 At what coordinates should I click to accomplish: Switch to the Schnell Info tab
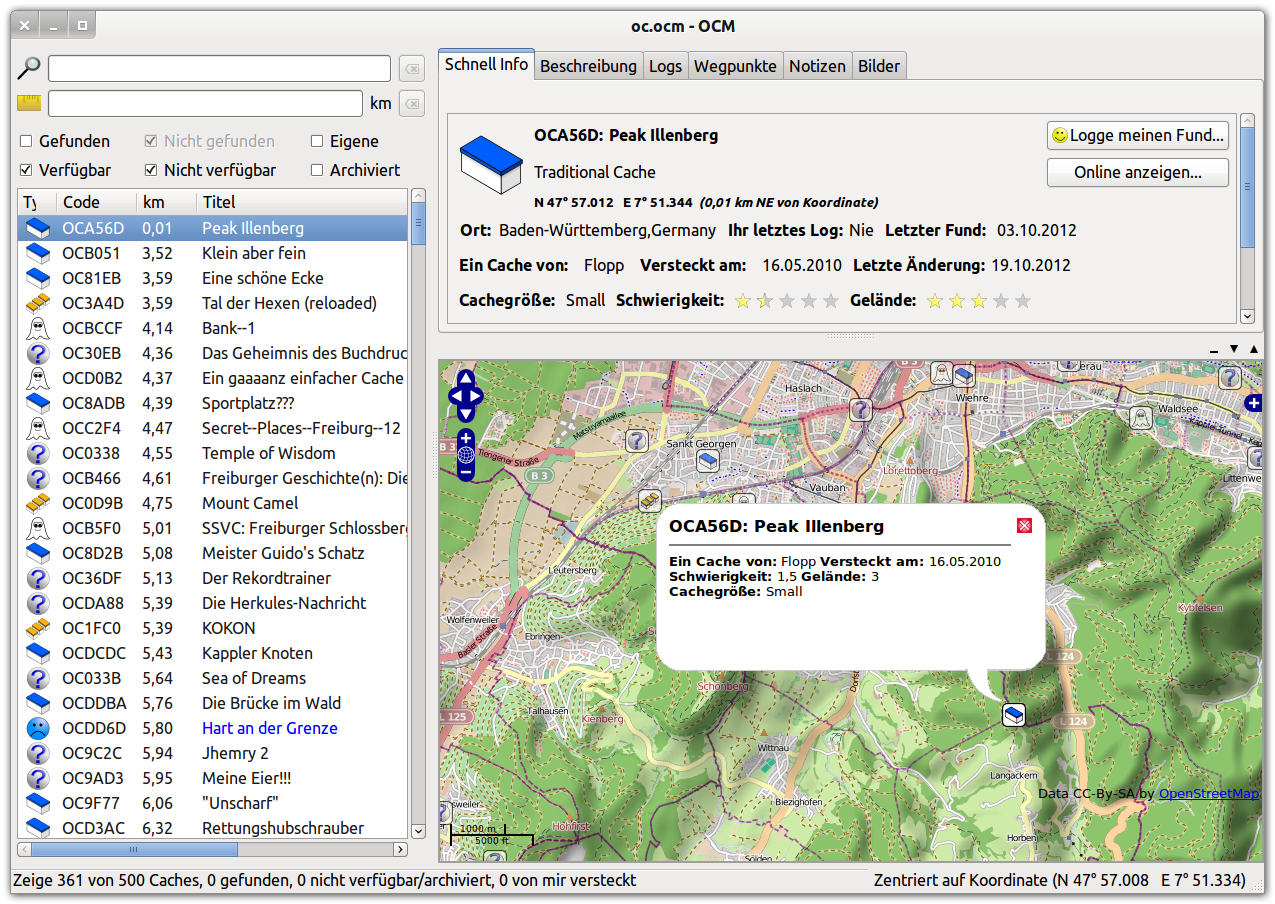(x=487, y=64)
